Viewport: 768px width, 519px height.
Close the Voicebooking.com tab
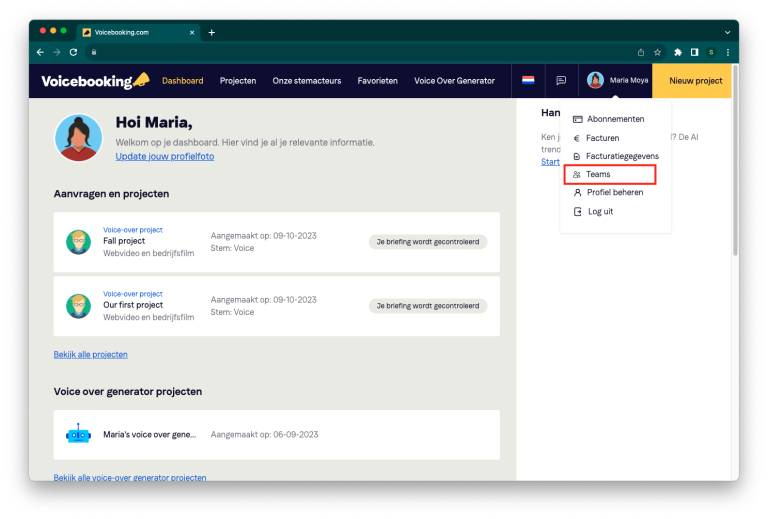192,32
